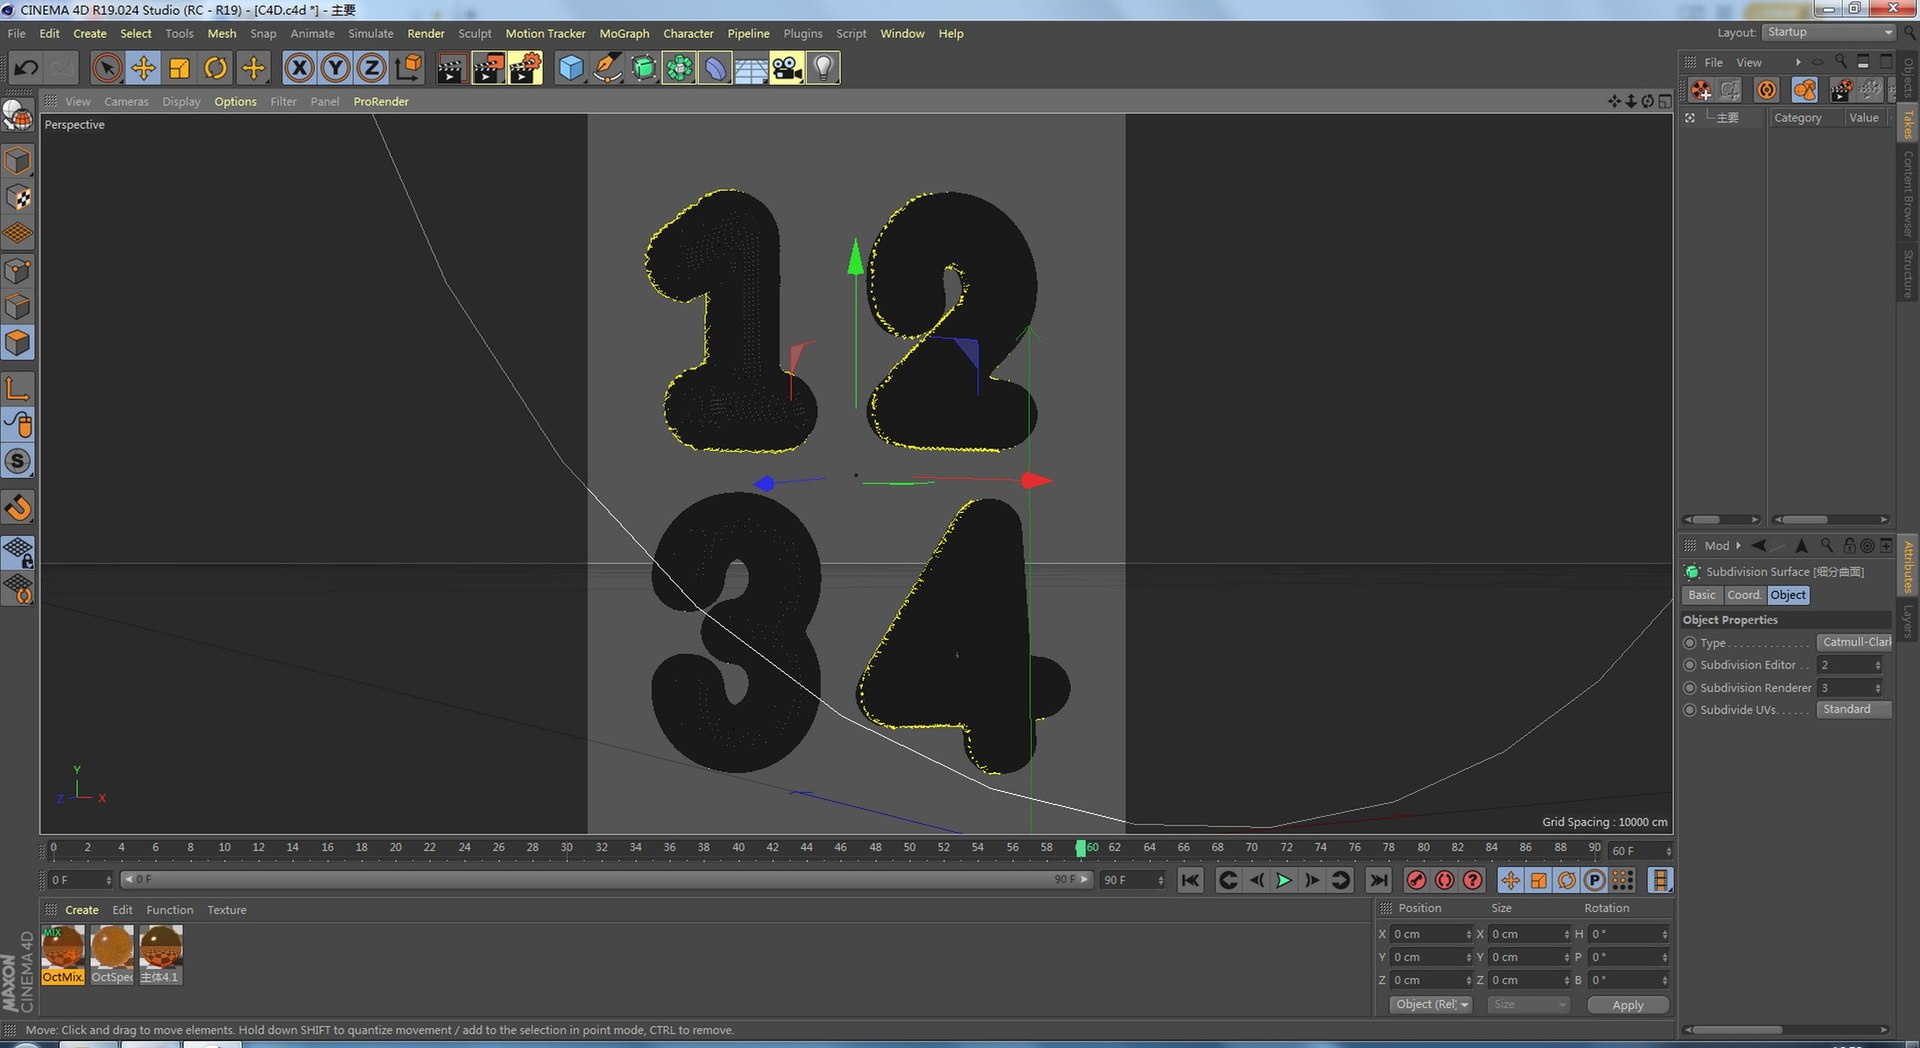Open the Object (Rel) coordinate dropdown

coord(1431,1005)
